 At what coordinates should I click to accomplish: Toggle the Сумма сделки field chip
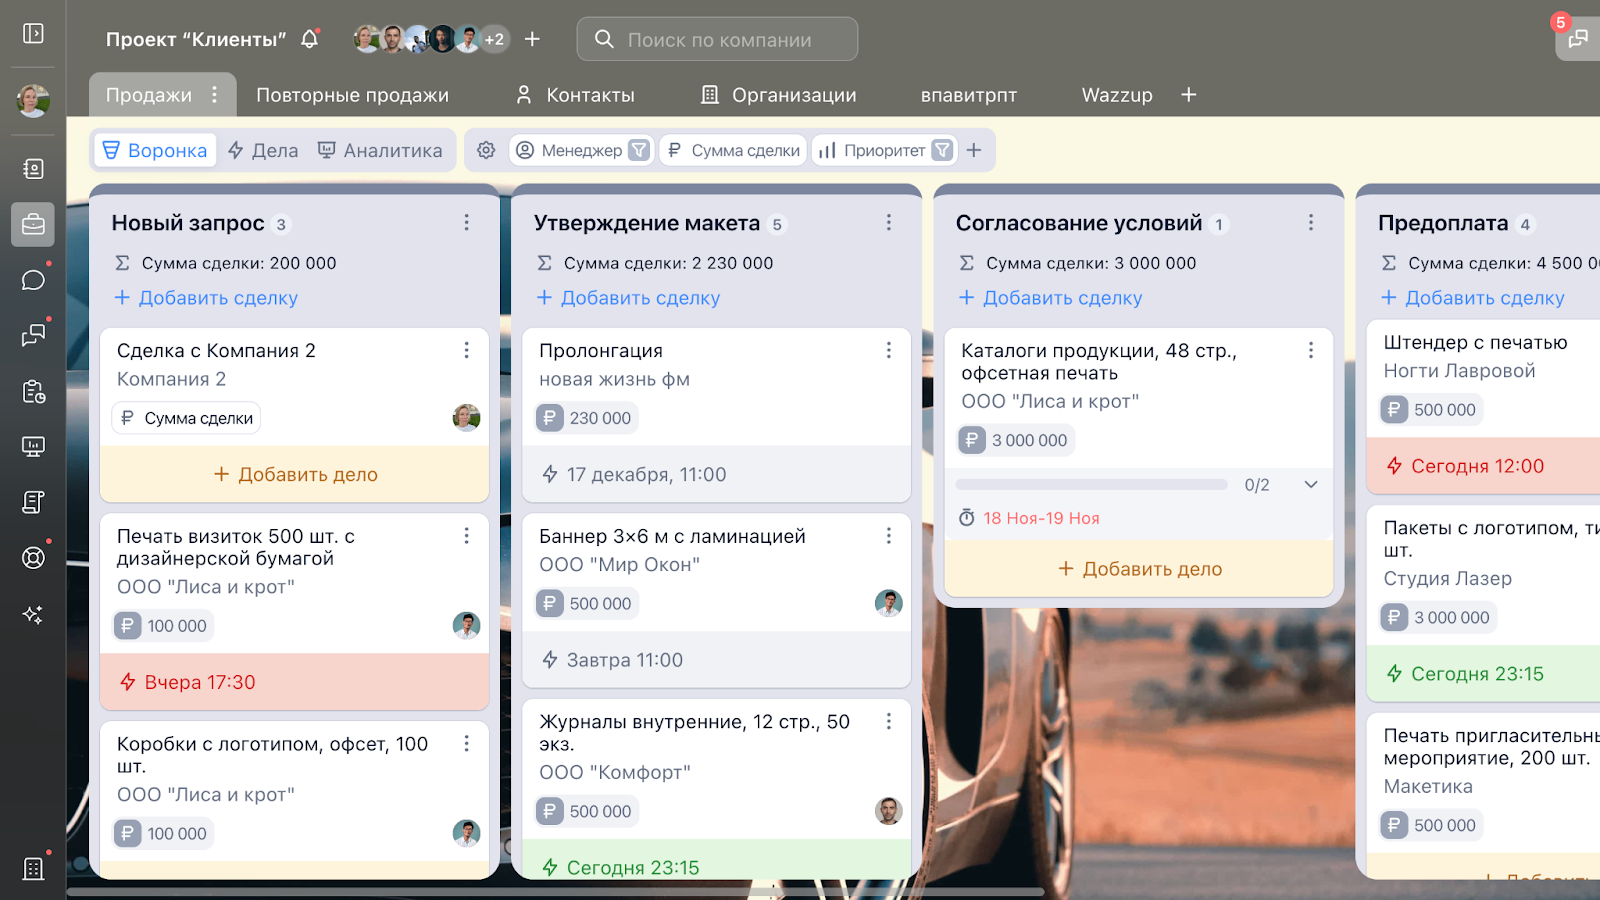(733, 150)
